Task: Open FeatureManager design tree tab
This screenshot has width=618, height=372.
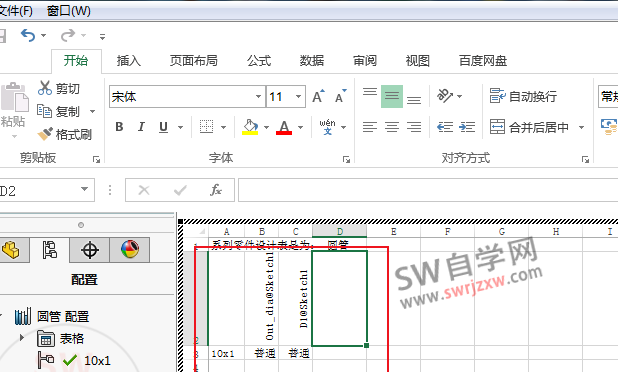Action: 14,250
